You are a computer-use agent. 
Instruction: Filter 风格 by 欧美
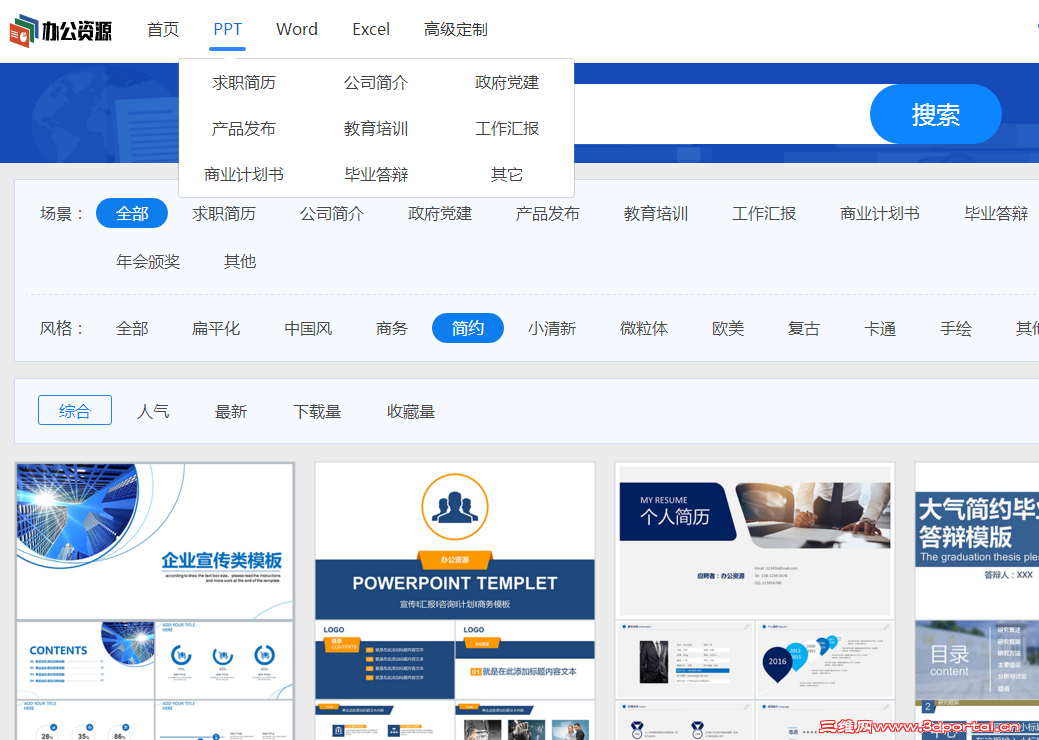(728, 328)
